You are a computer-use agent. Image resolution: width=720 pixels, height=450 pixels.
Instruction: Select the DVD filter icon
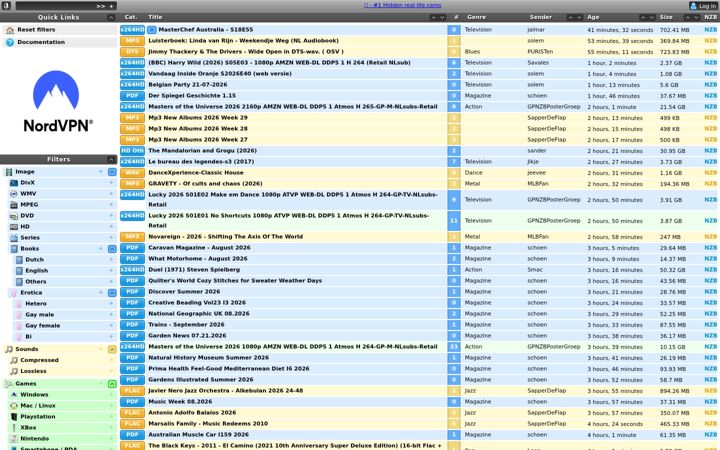point(14,216)
